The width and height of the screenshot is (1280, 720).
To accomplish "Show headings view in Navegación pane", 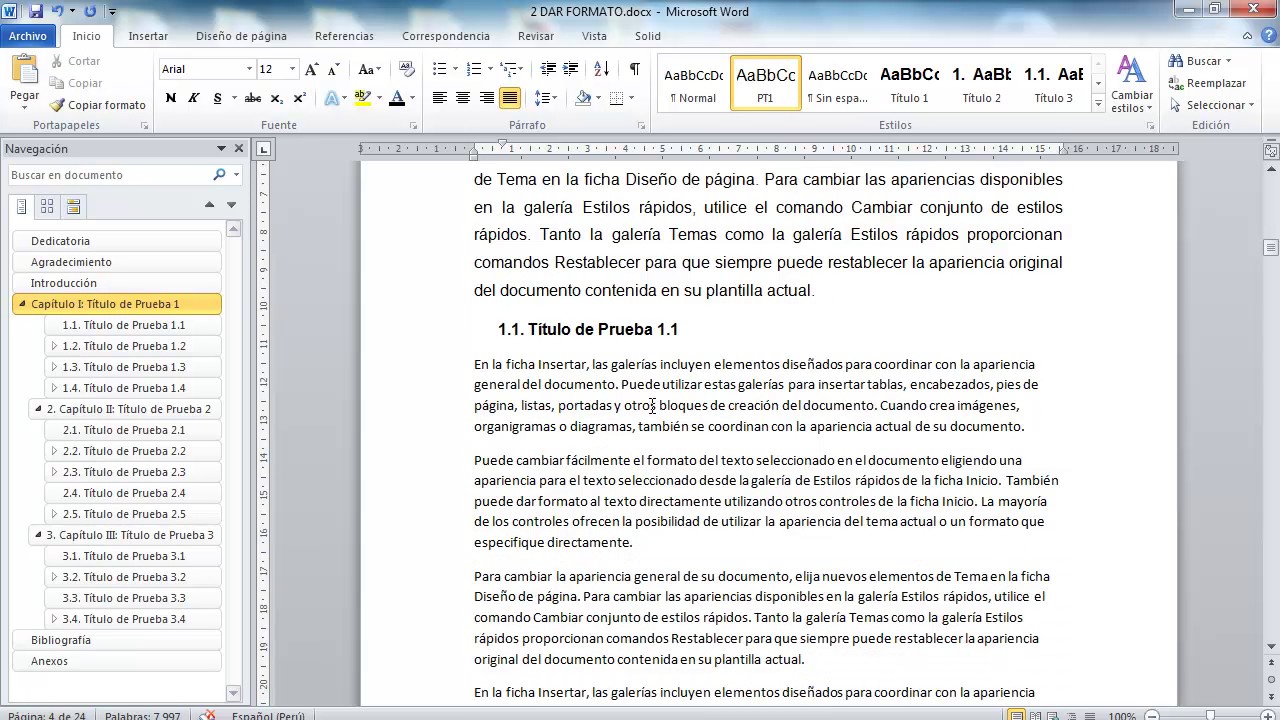I will [21, 207].
